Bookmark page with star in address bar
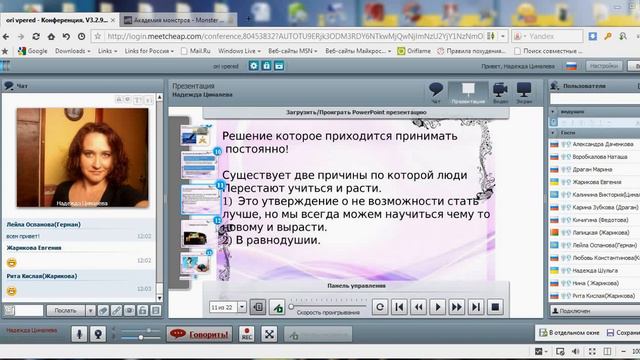This screenshot has height=360, width=640. (98, 36)
